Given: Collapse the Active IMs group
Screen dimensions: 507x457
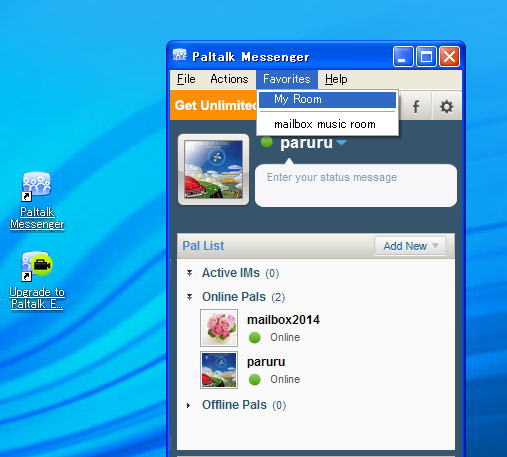Looking at the screenshot, I should click(189, 273).
